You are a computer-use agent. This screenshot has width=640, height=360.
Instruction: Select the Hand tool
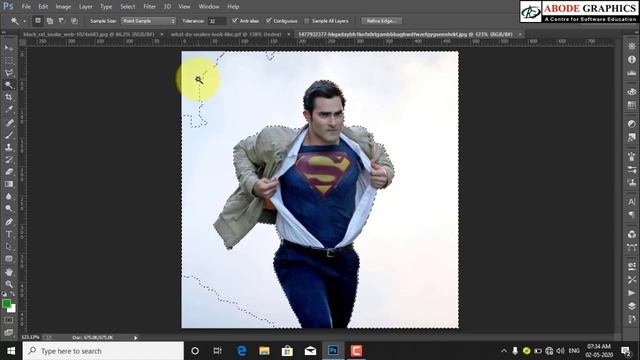[x=9, y=271]
